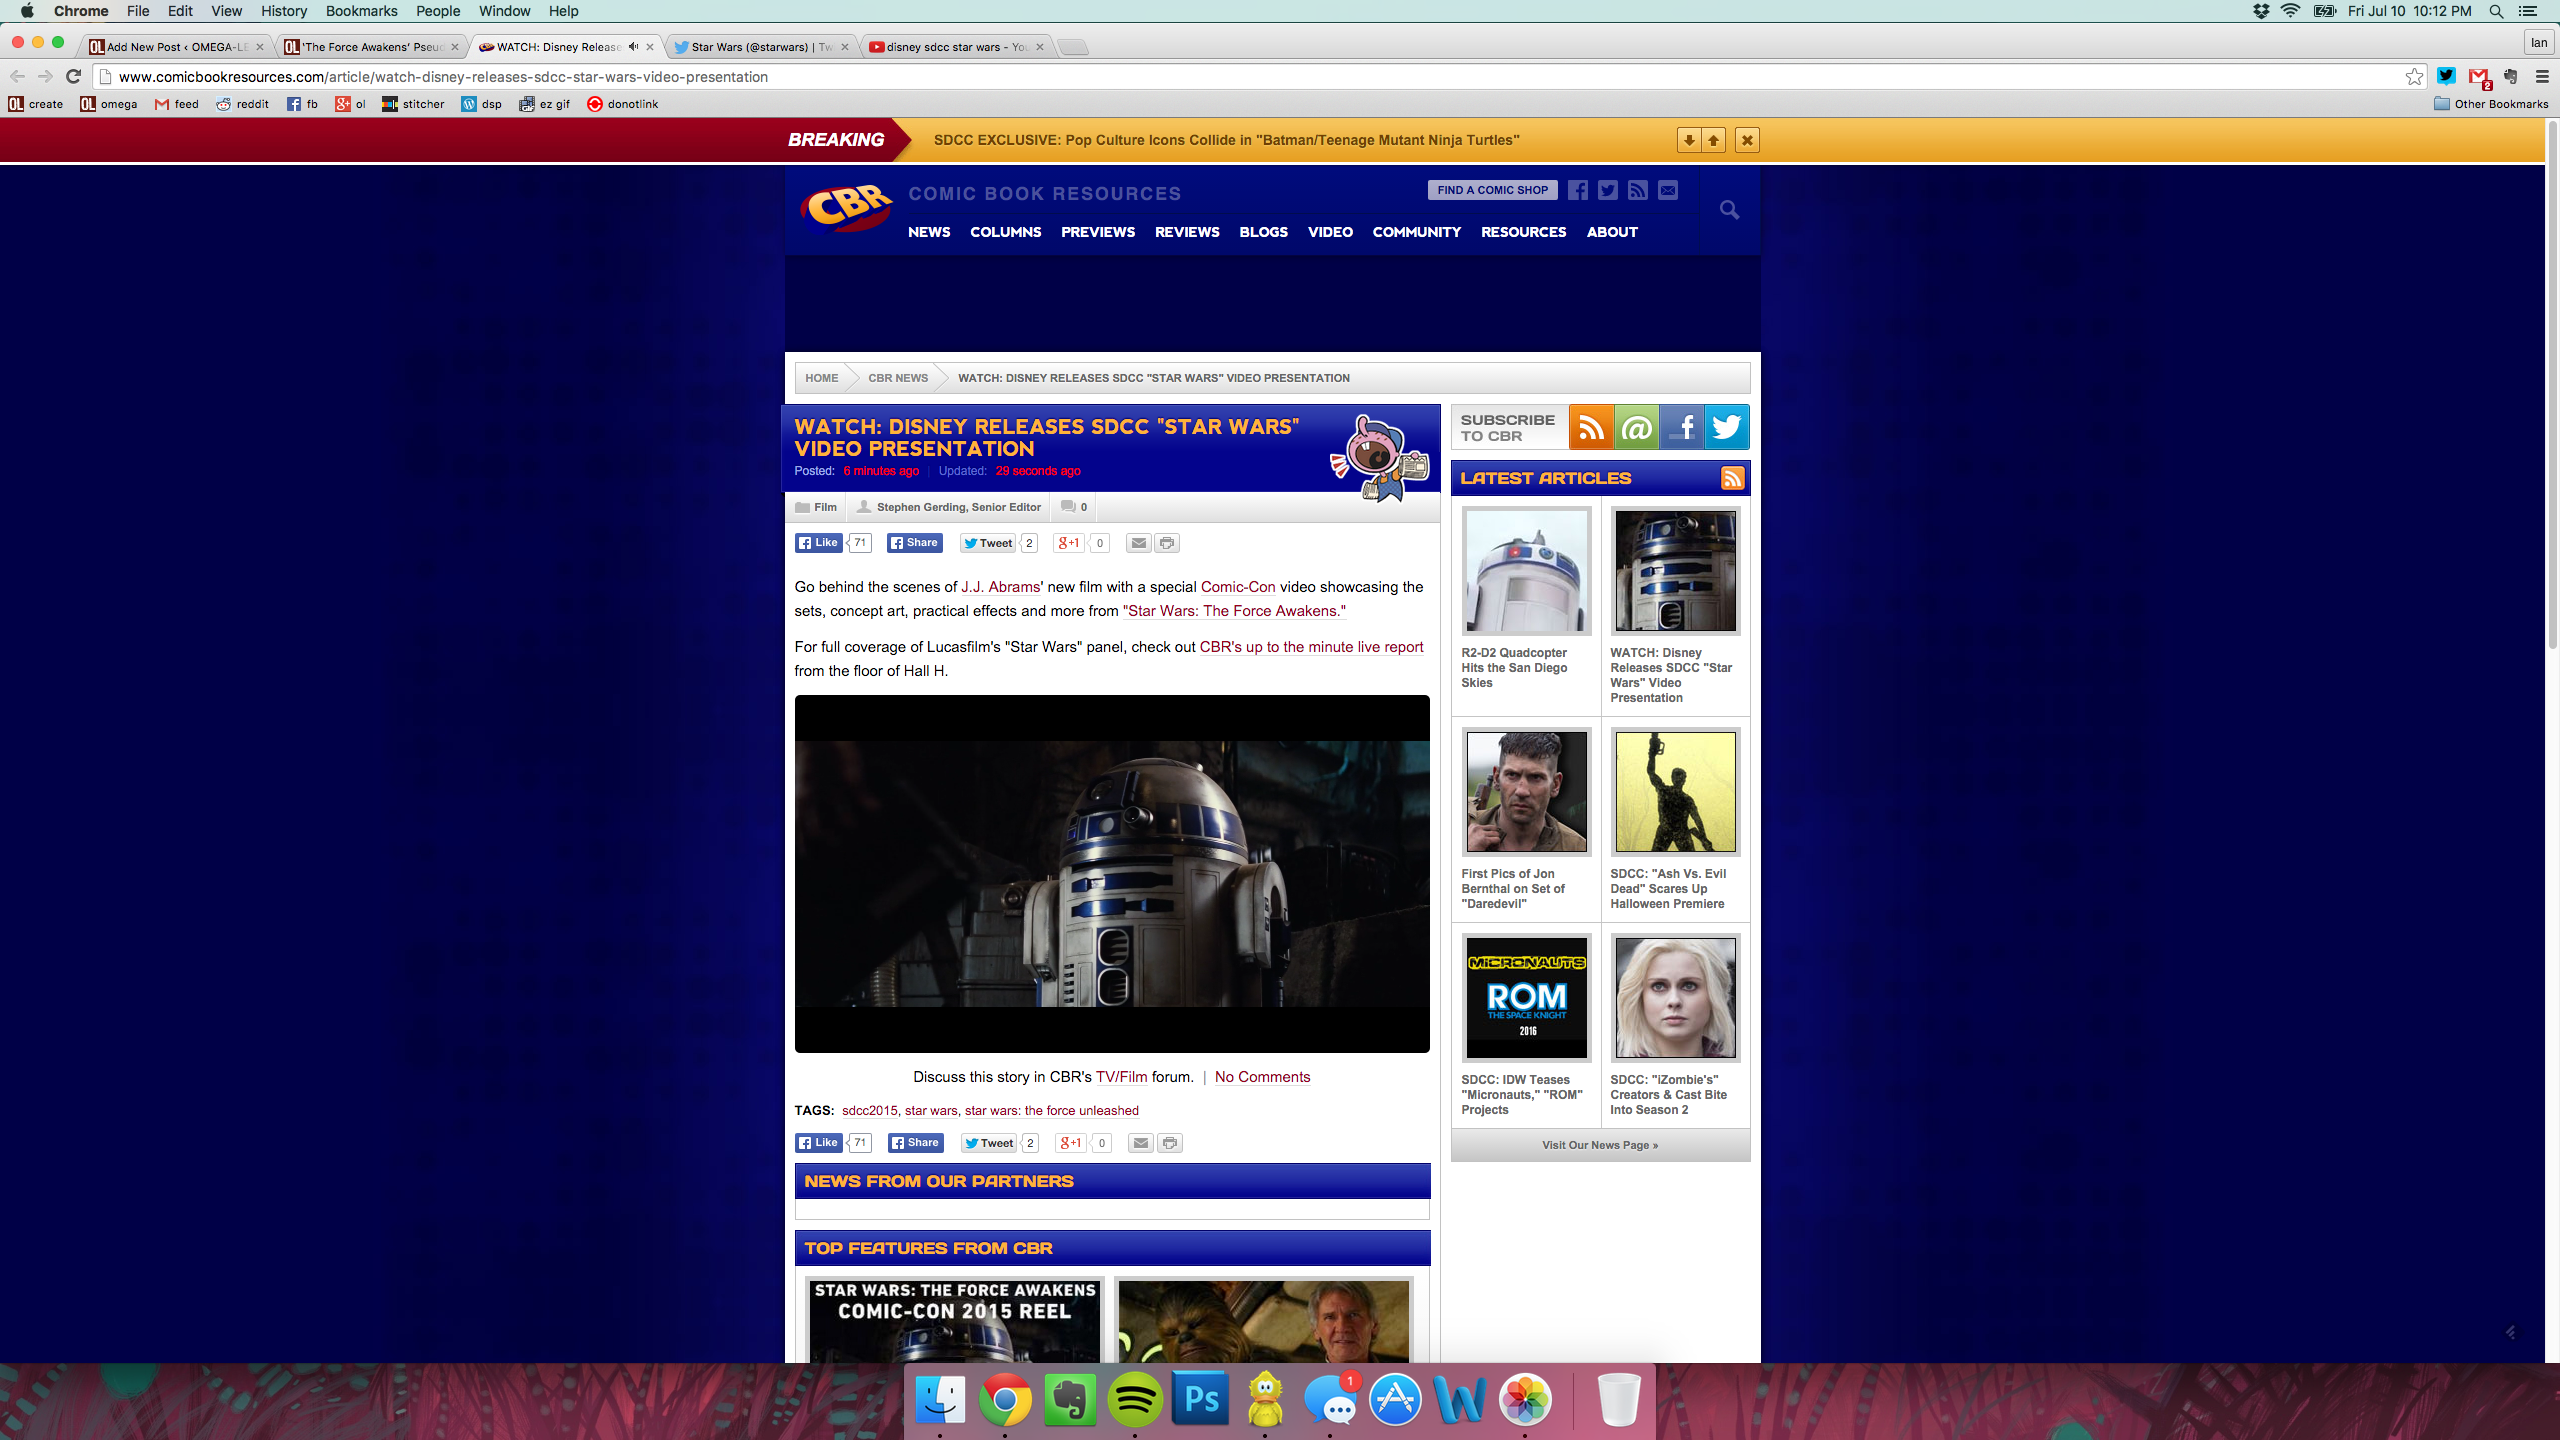Screen dimensions: 2560x1440
Task: Click the bottom email article icon
Action: click(1141, 1143)
